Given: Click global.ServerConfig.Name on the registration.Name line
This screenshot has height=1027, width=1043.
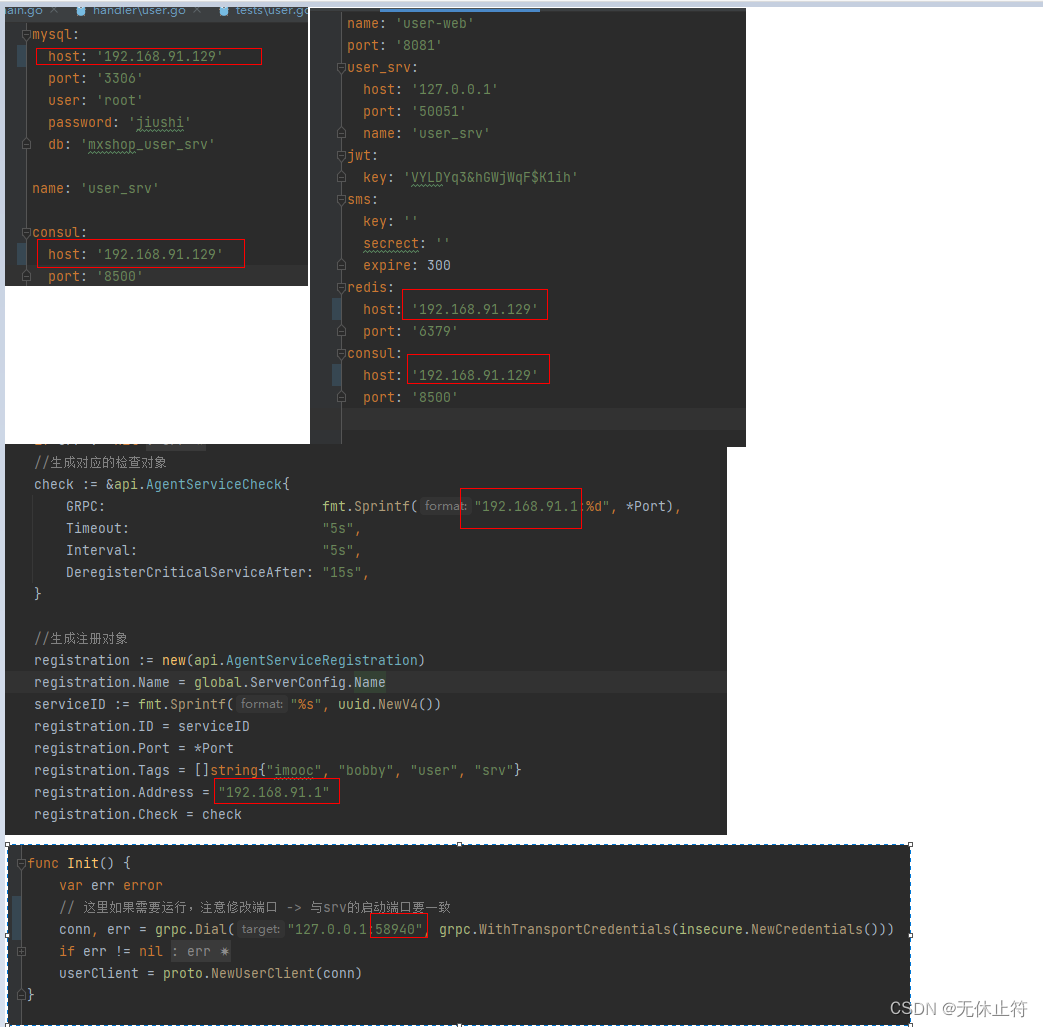Looking at the screenshot, I should (289, 682).
